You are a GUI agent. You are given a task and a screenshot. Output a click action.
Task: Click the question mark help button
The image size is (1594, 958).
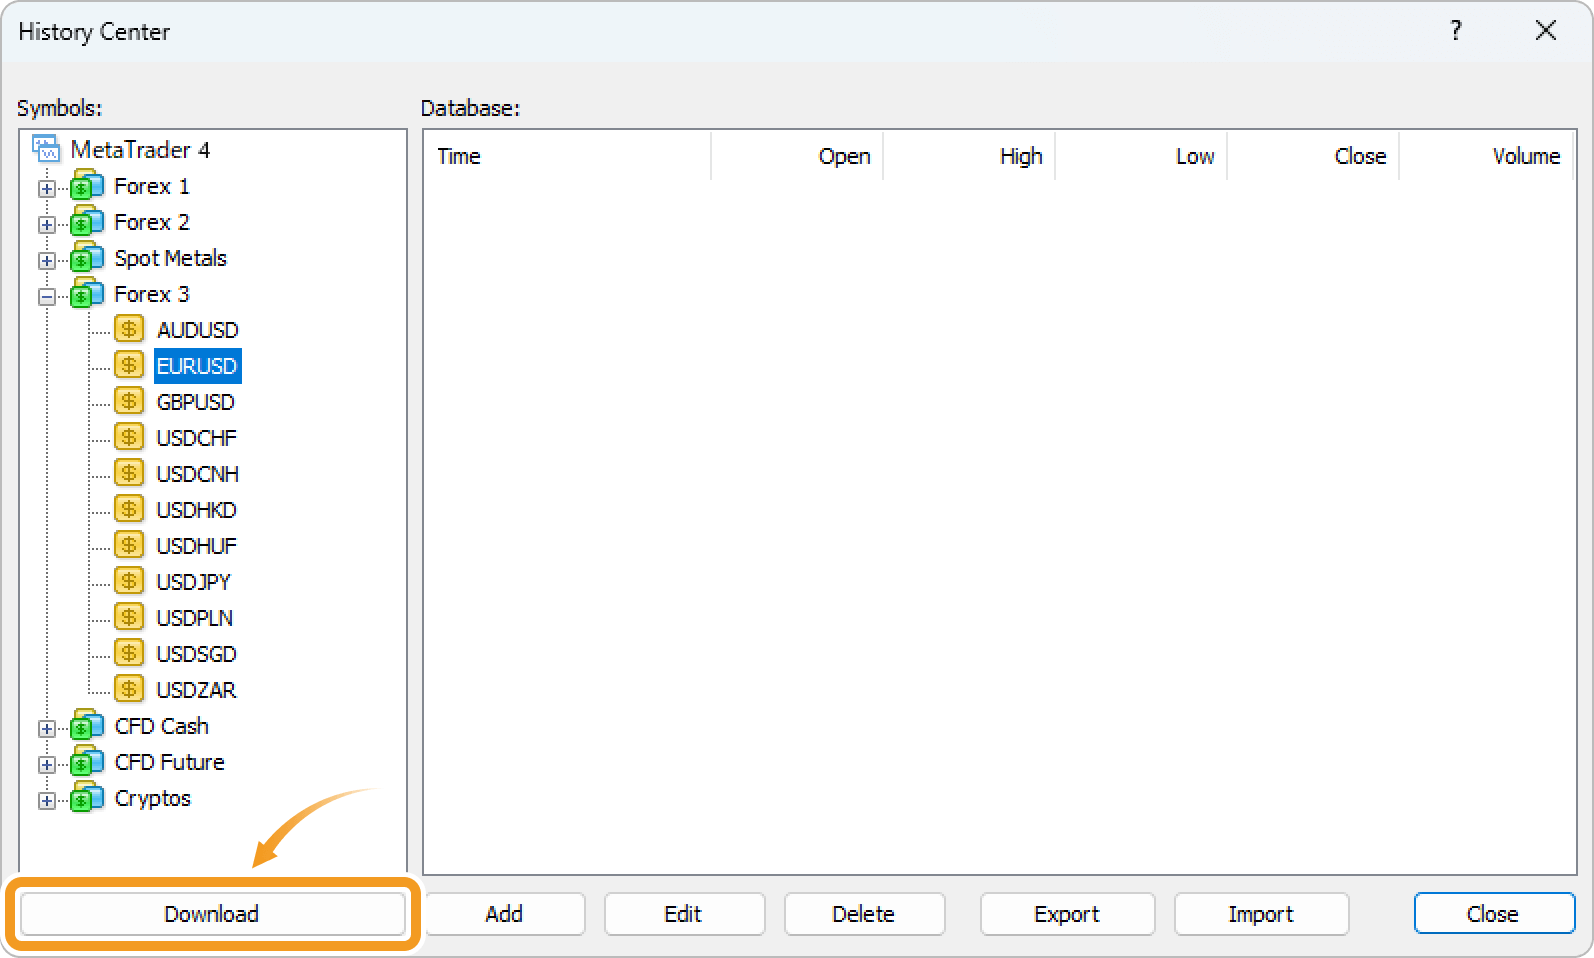pos(1456,31)
